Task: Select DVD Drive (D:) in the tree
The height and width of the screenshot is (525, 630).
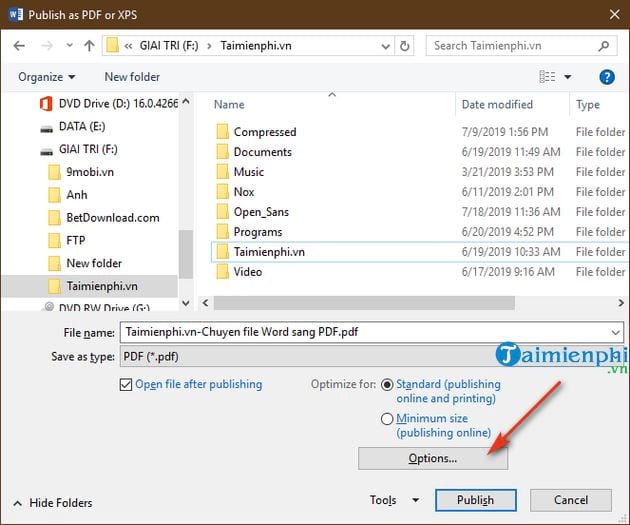Action: click(108, 104)
